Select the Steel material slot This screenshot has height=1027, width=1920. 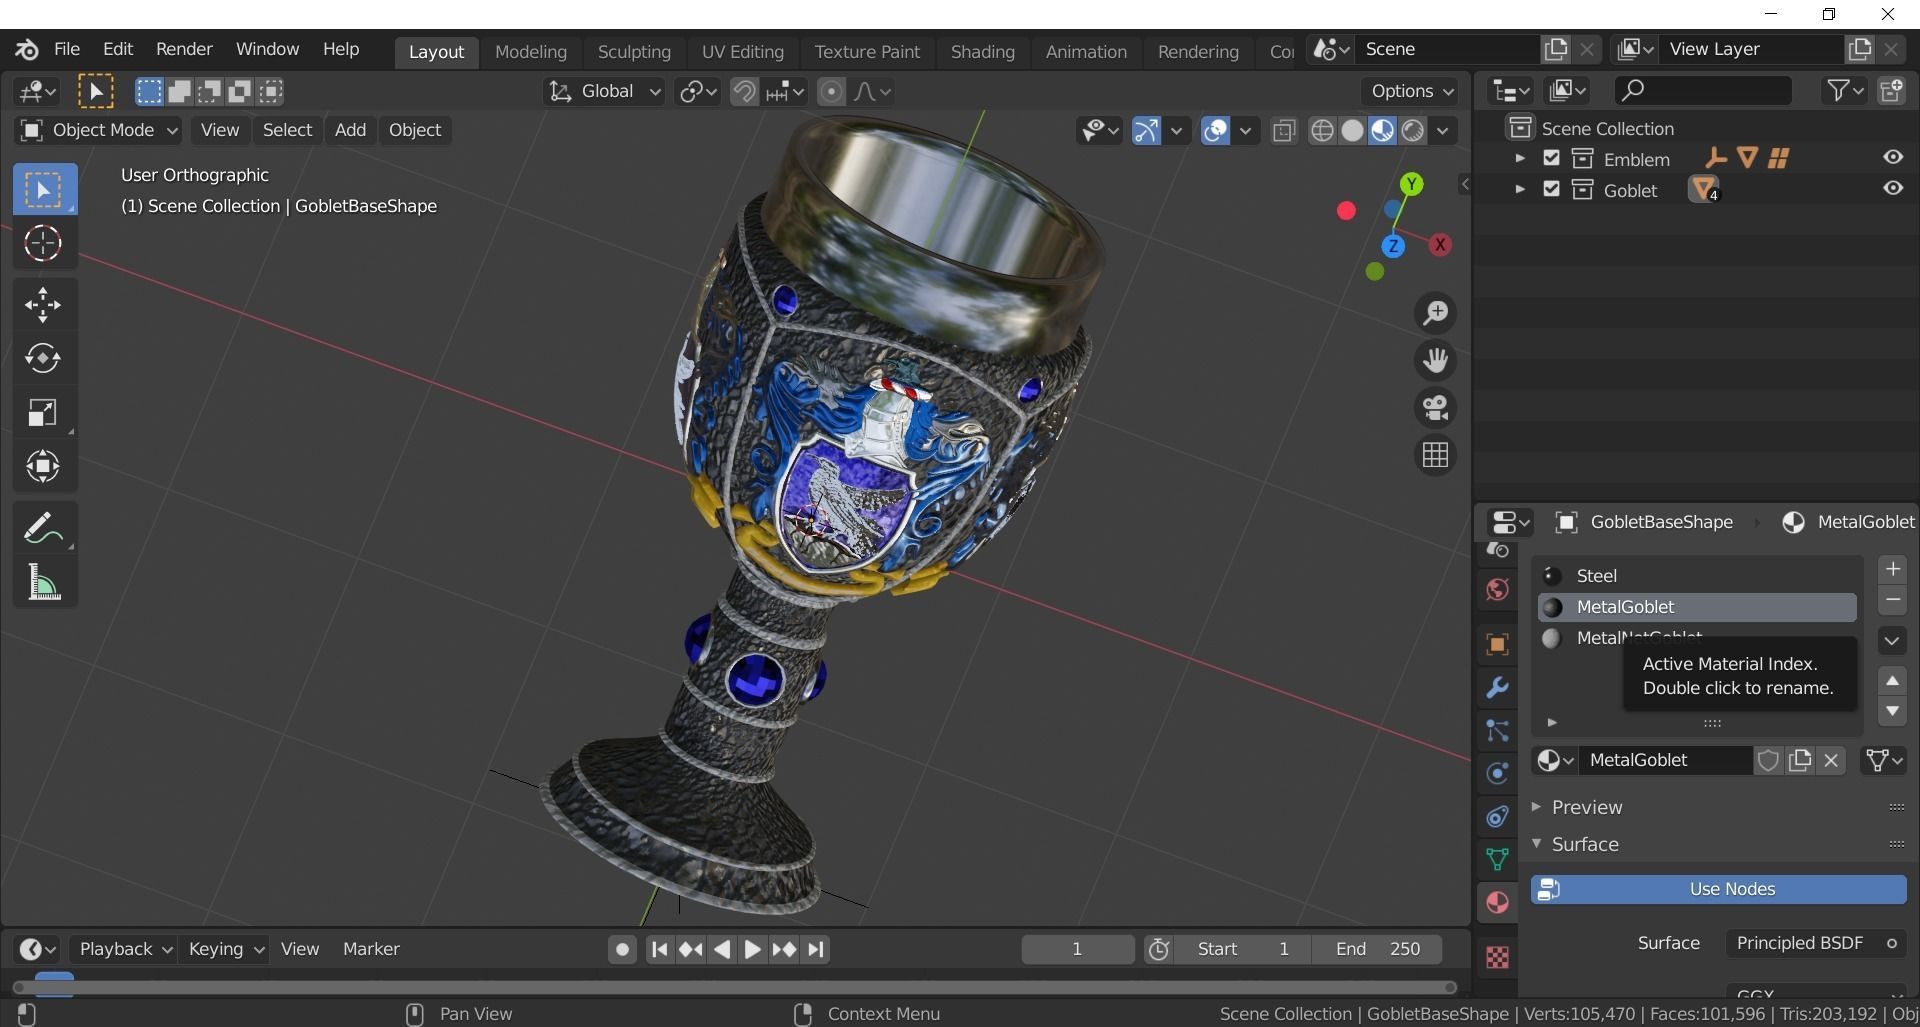[x=1697, y=576]
